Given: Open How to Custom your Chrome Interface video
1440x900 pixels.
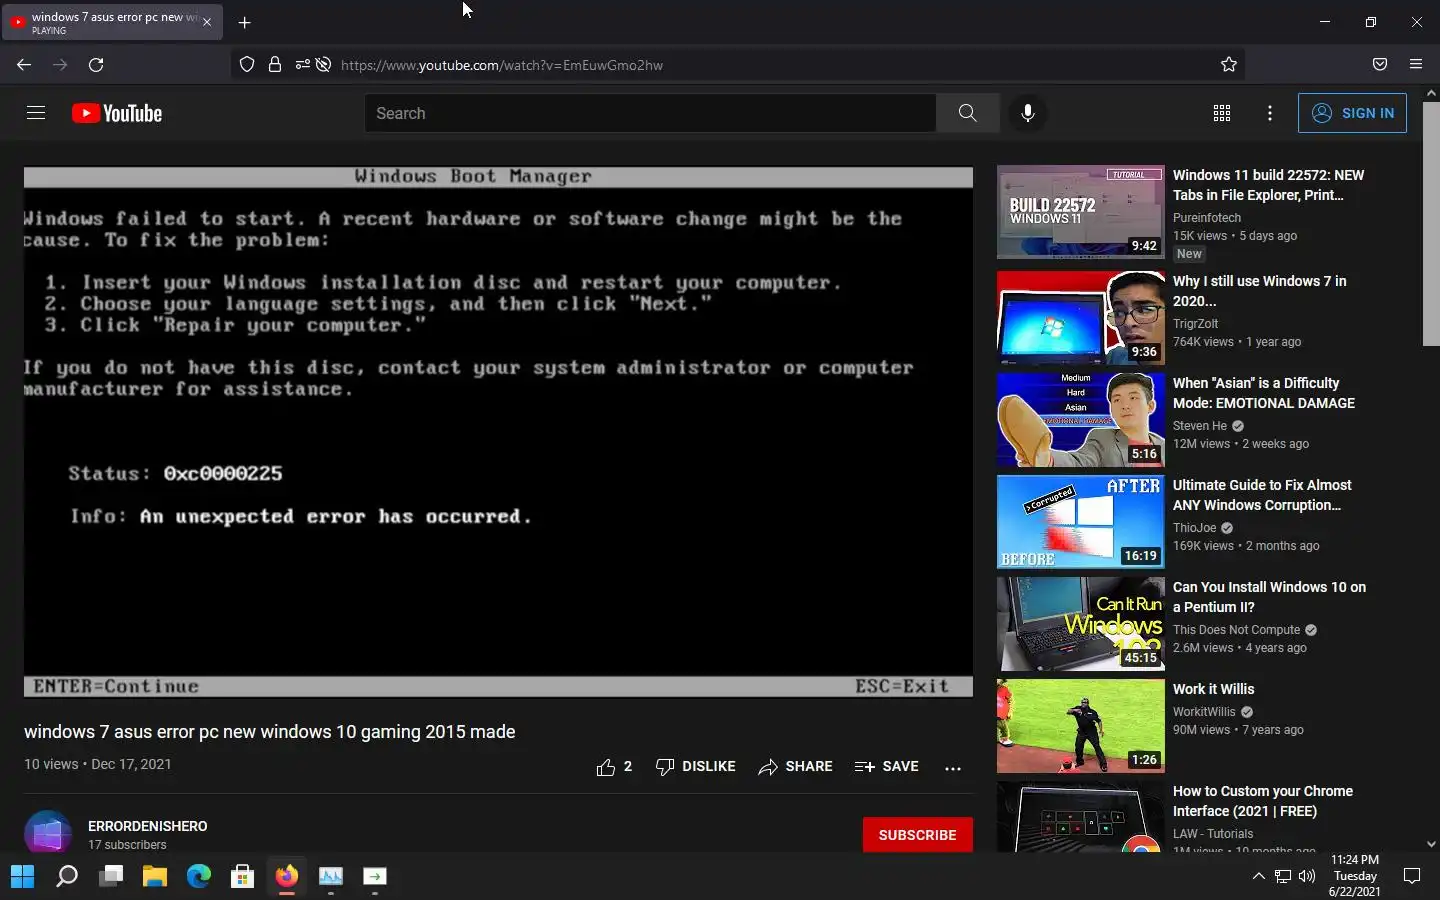Looking at the screenshot, I should (1263, 801).
